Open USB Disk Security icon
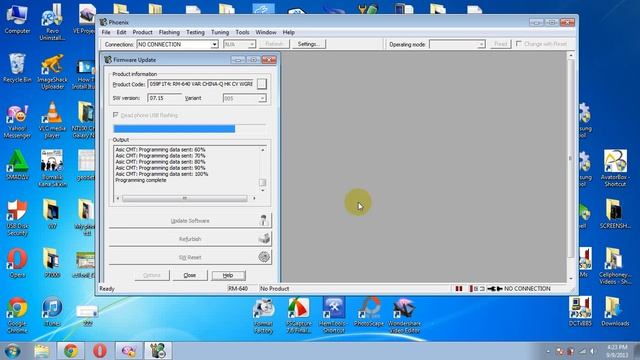This screenshot has width=640, height=360. [17, 218]
